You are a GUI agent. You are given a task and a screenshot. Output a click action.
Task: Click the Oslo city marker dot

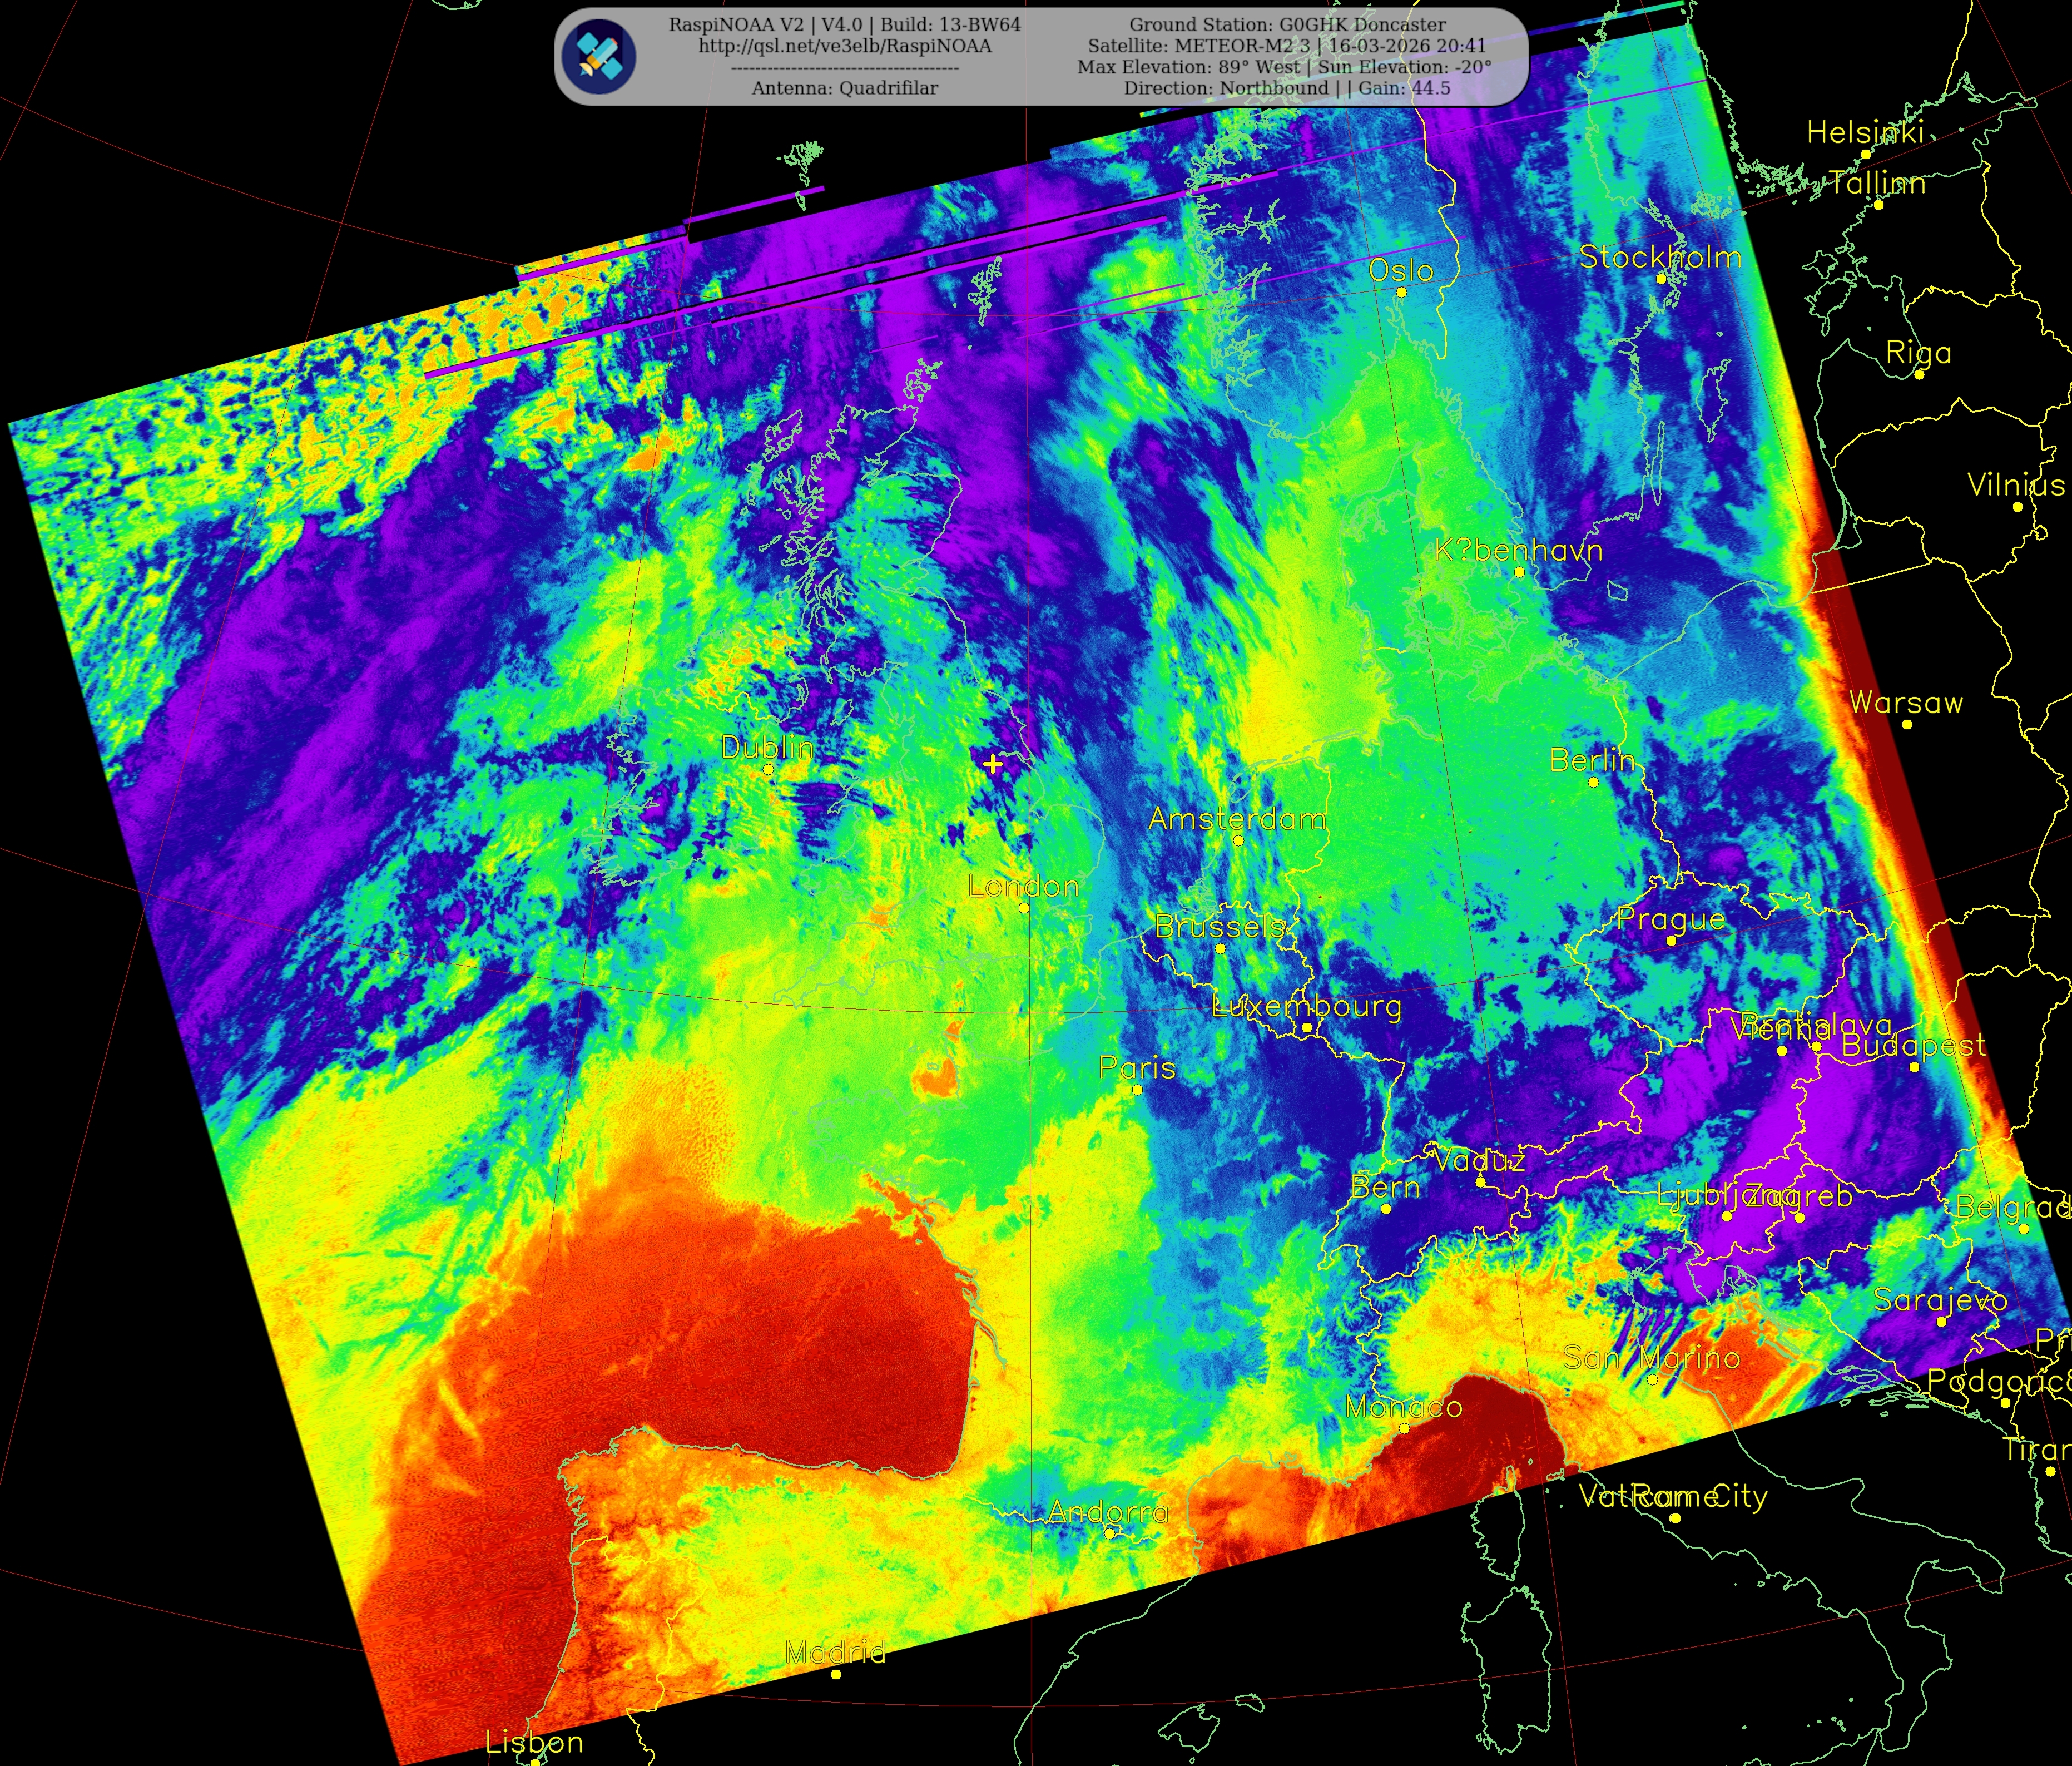pos(1402,292)
